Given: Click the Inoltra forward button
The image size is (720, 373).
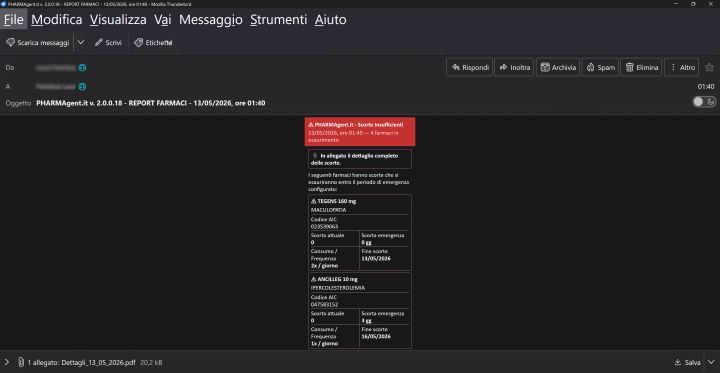Looking at the screenshot, I should point(514,67).
